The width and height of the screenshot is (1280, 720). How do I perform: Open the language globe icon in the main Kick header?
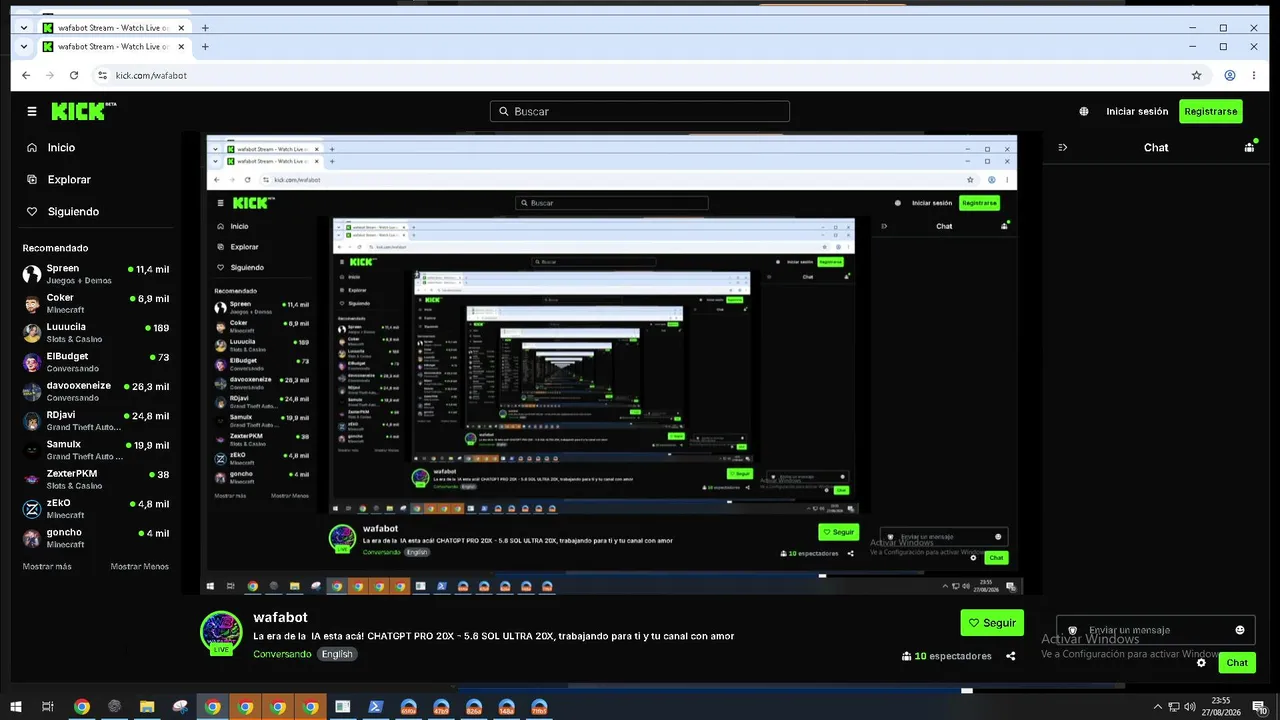tap(1084, 111)
